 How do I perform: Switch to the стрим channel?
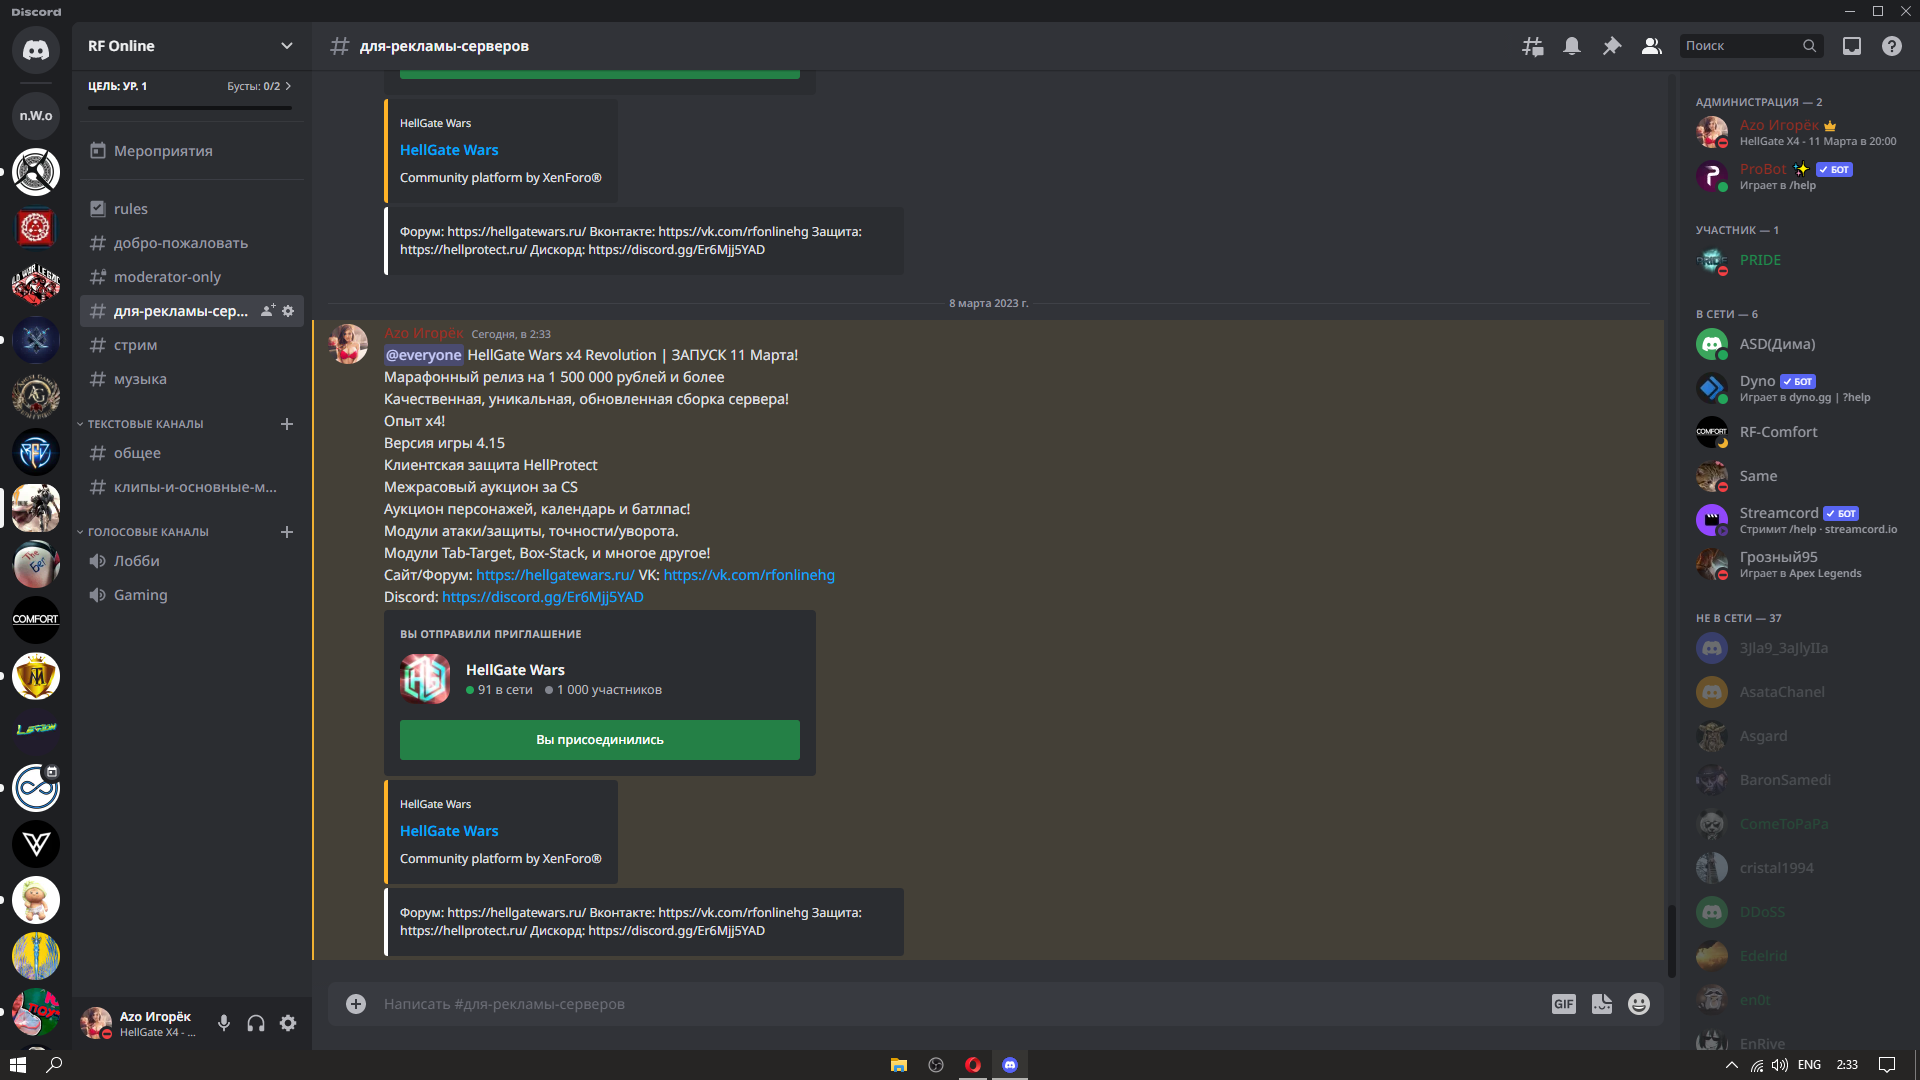pyautogui.click(x=191, y=345)
